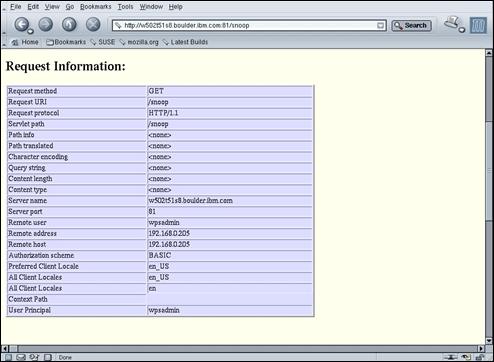The width and height of the screenshot is (494, 362).
Task: Open the Tools menu
Action: click(x=125, y=7)
